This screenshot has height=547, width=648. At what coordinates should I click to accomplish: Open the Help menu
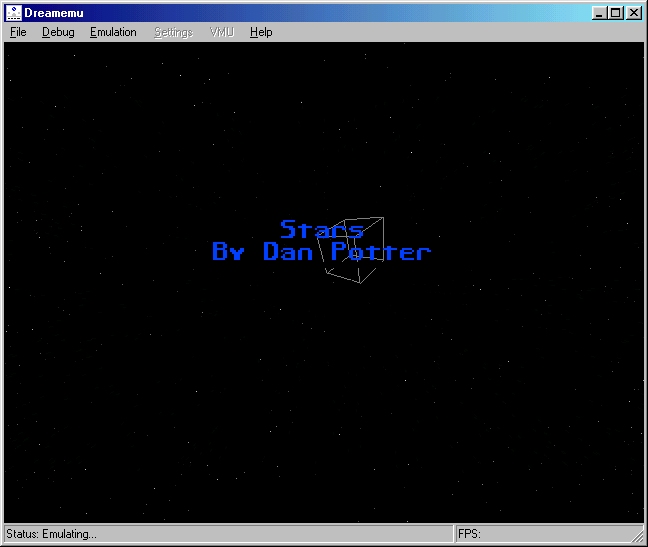pyautogui.click(x=261, y=32)
